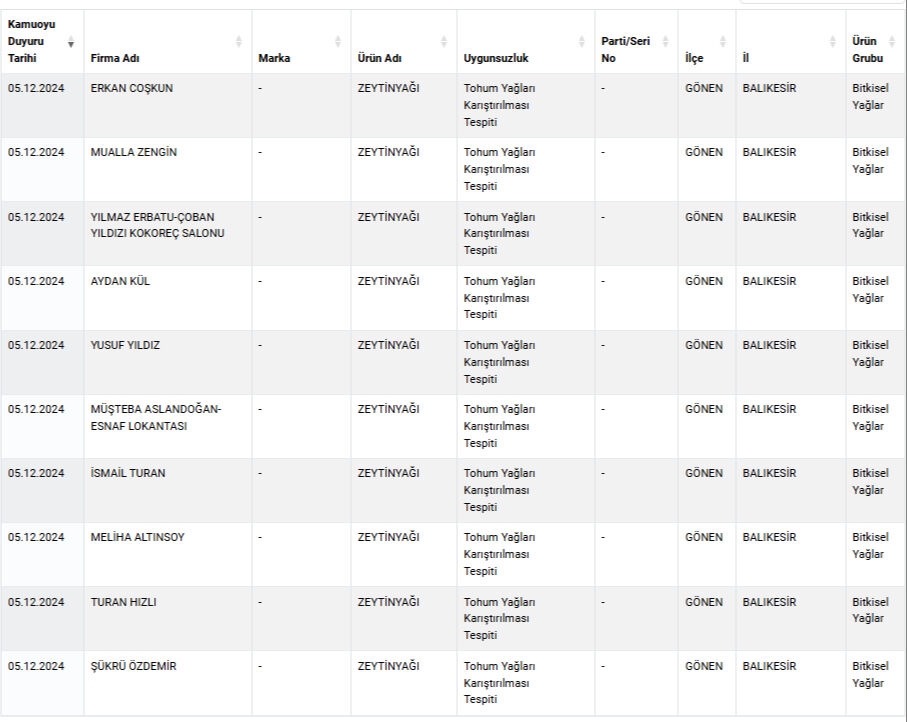
Task: Select the YUSUF YILDIZ row
Action: tap(125, 345)
